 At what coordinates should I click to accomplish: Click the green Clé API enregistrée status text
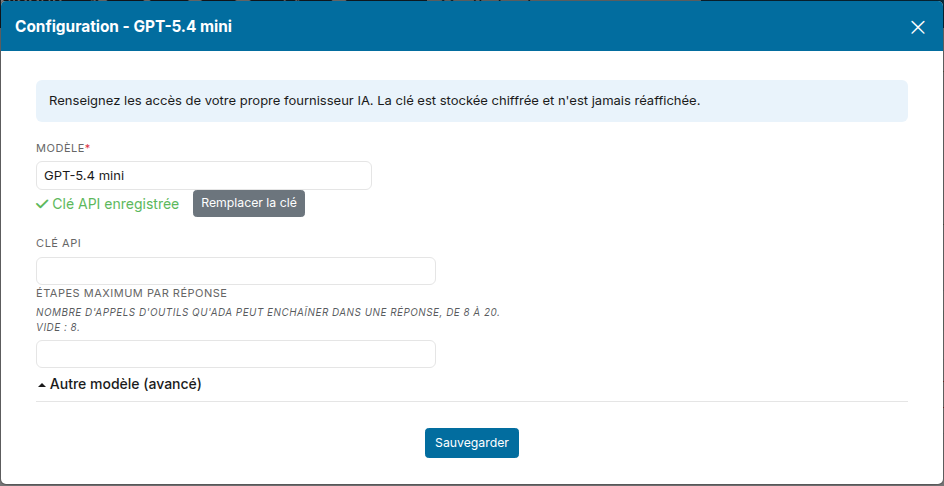(108, 204)
